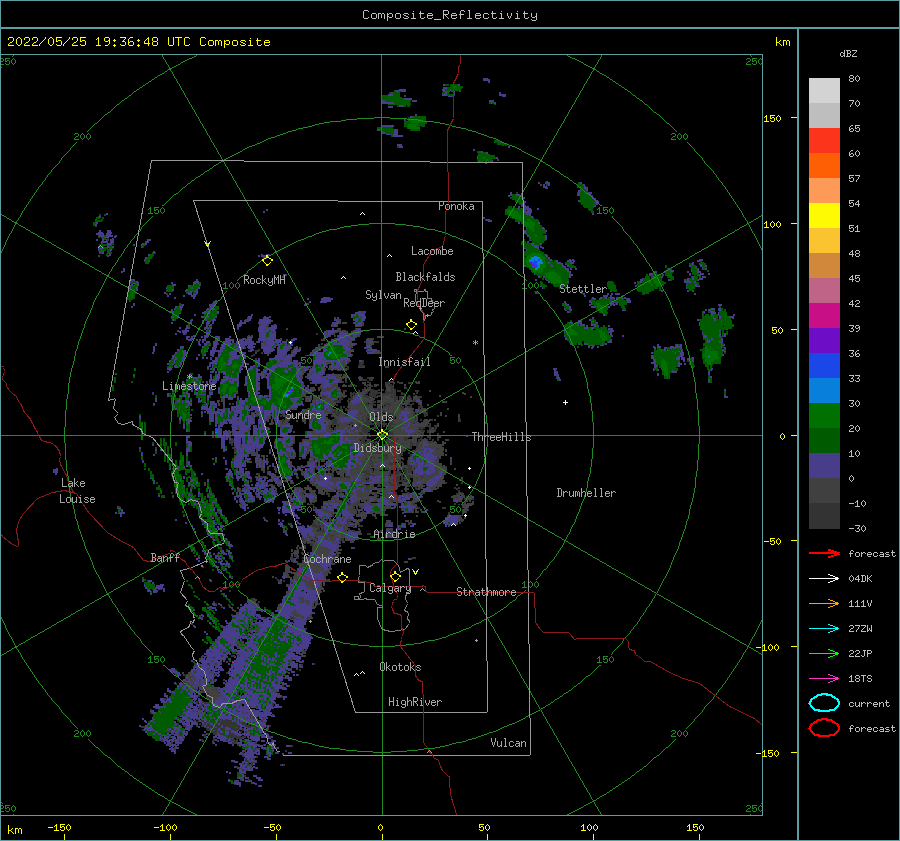Select the bright green 30 dBZ swatch
The height and width of the screenshot is (841, 900).
[824, 415]
